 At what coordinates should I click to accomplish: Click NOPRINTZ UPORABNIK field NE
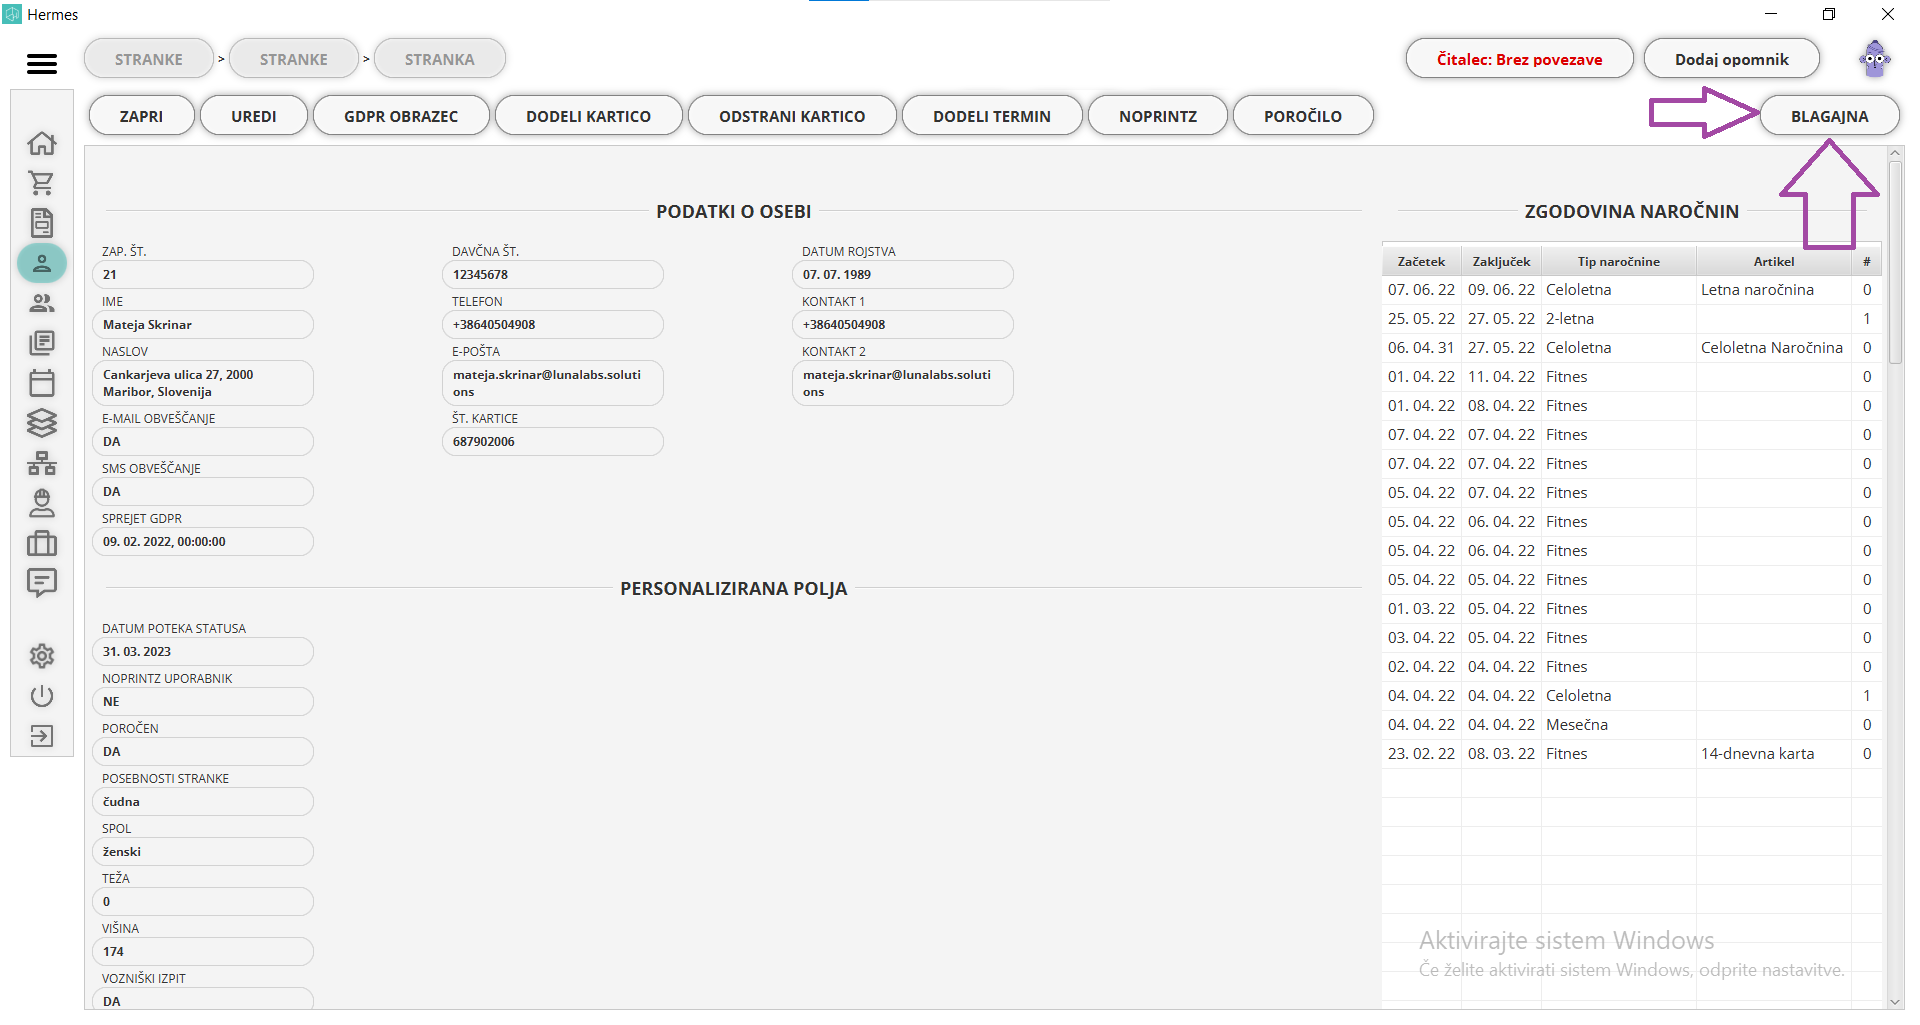(203, 702)
